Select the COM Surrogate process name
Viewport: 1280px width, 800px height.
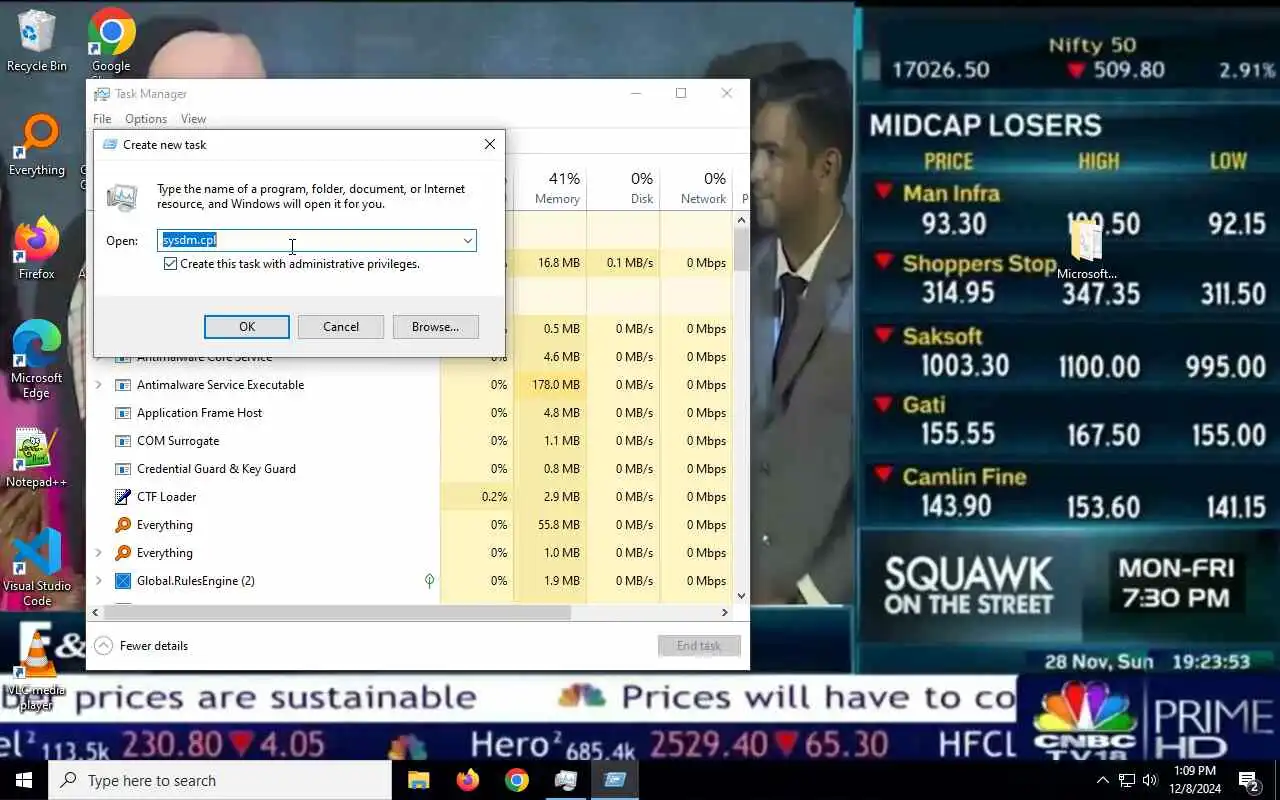pos(178,441)
